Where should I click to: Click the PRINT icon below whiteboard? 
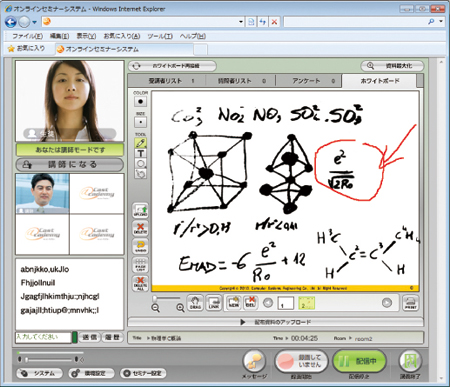coord(411,303)
